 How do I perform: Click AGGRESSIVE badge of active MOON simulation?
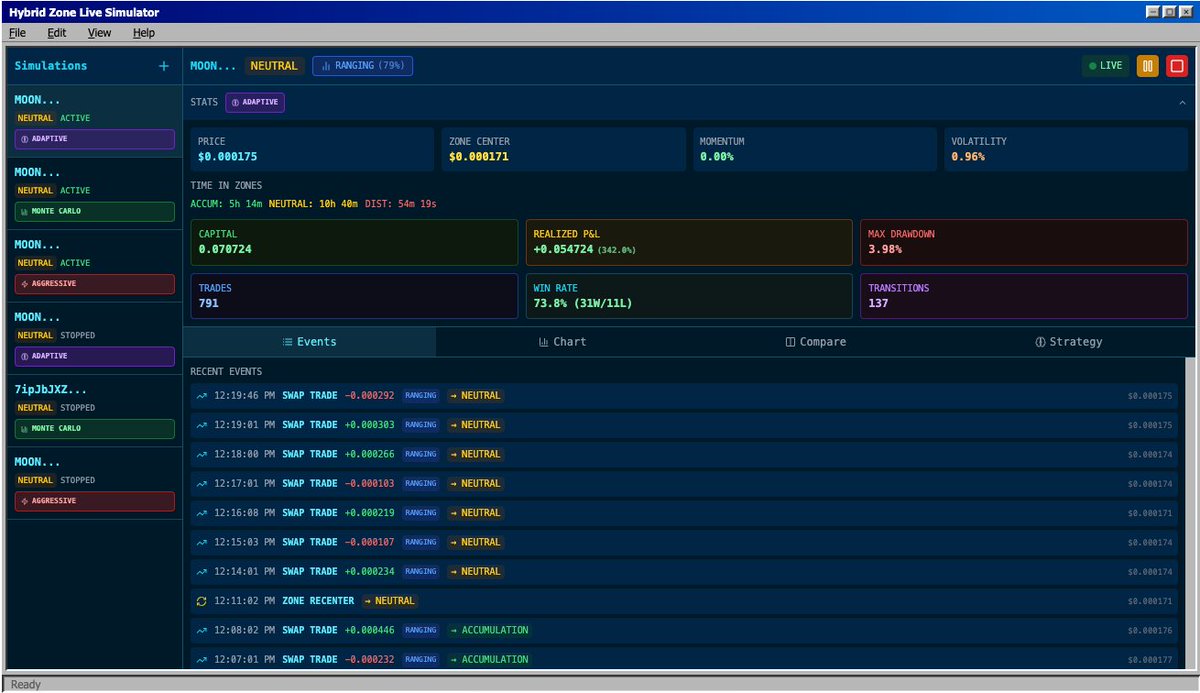[x=95, y=284]
